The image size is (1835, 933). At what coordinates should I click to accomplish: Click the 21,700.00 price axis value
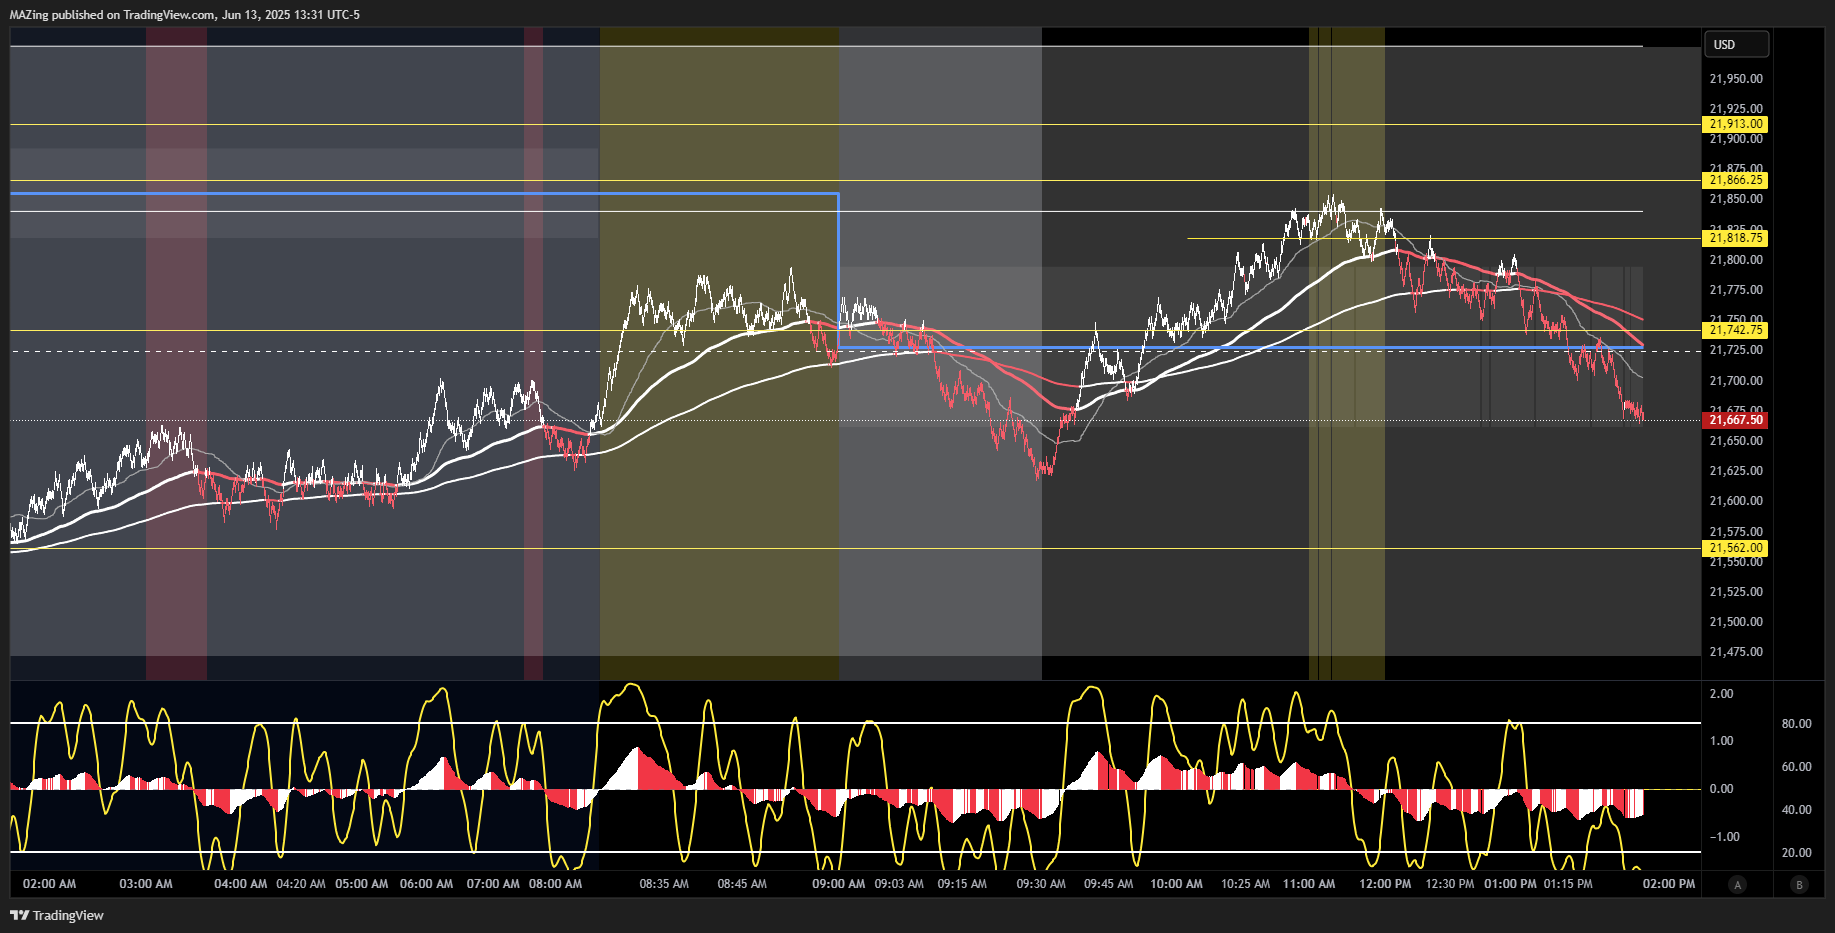pos(1736,380)
